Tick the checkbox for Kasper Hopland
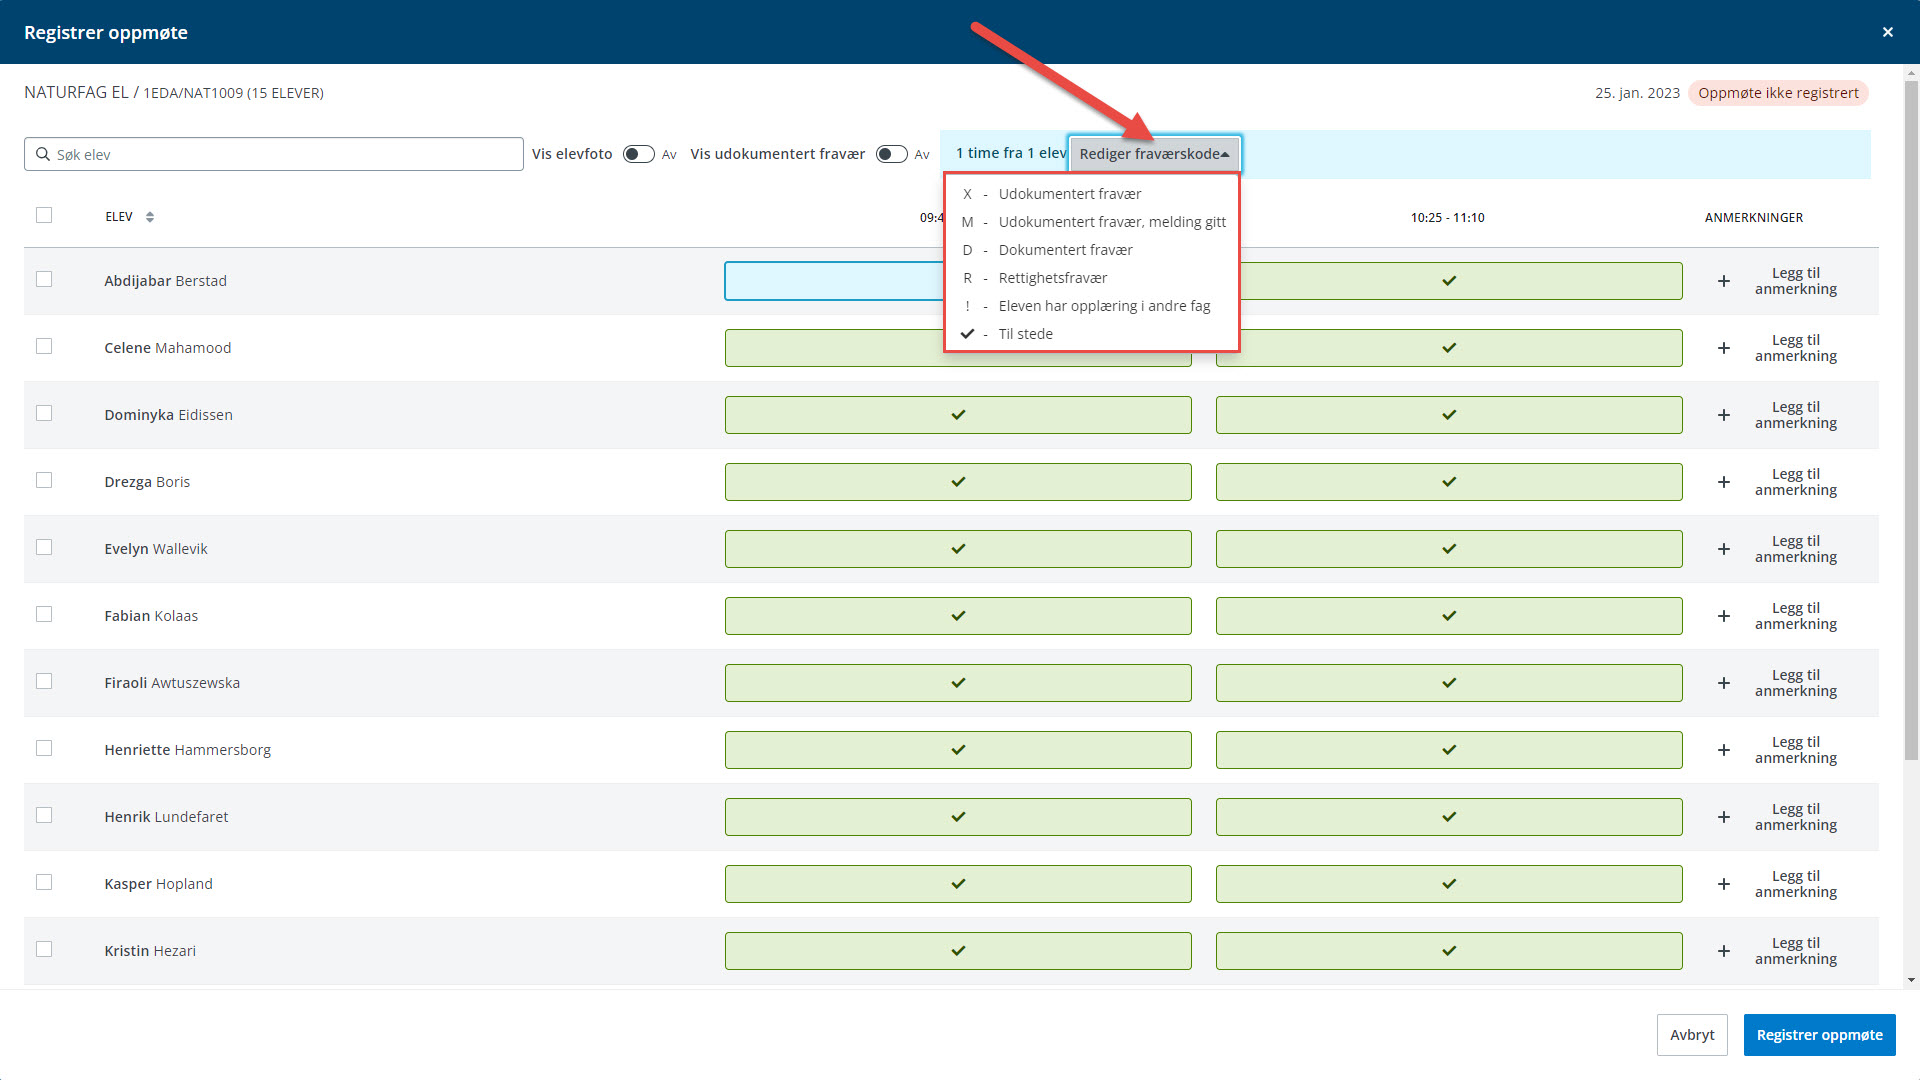 click(44, 882)
